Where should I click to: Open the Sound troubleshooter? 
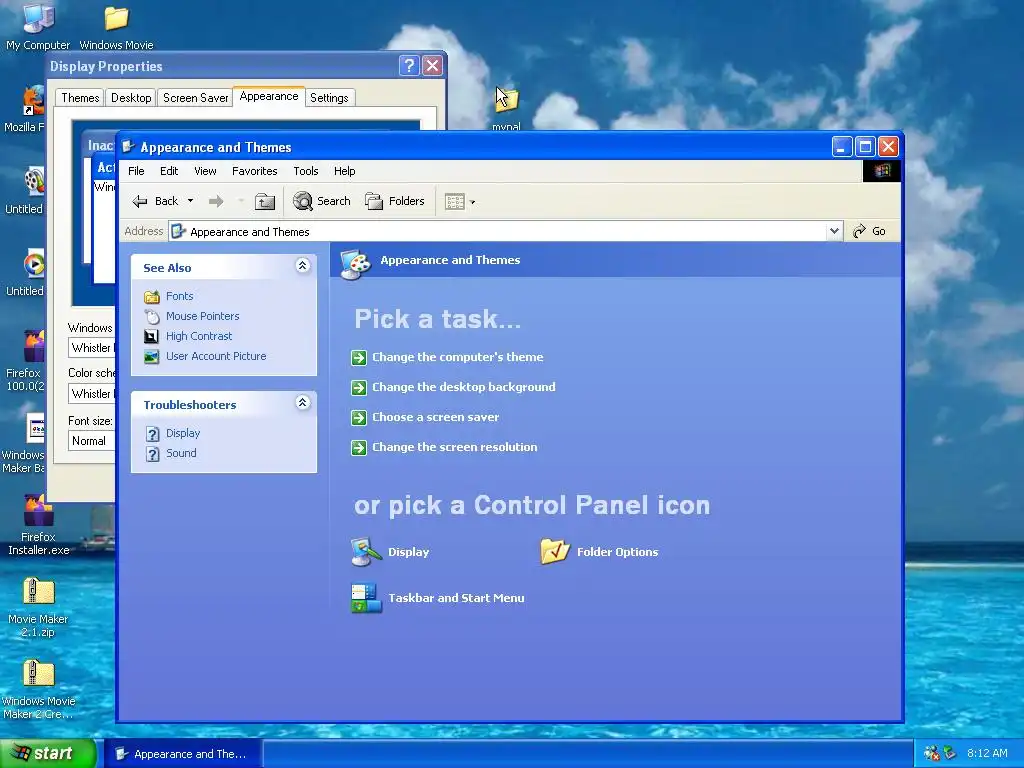[x=181, y=453]
